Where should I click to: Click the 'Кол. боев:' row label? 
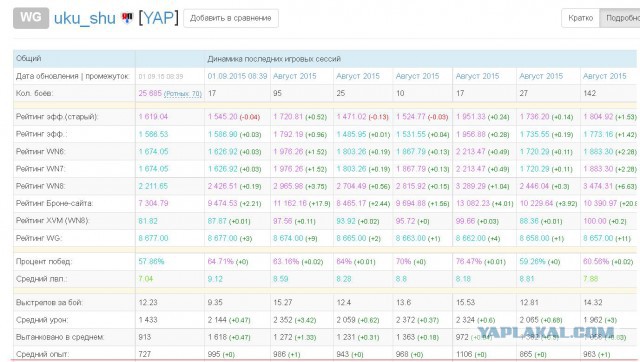(34, 93)
